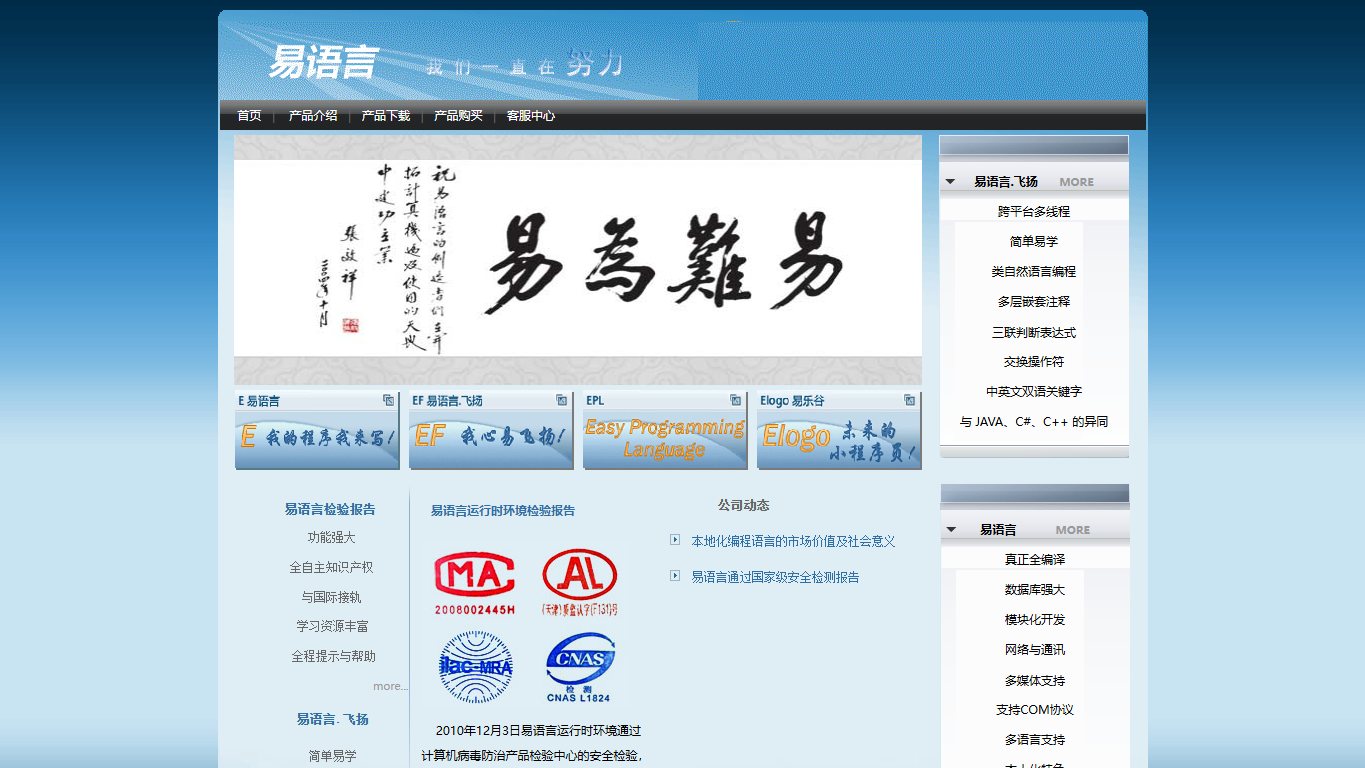
Task: Open 学习资源丰富 link
Action: pyautogui.click(x=332, y=626)
